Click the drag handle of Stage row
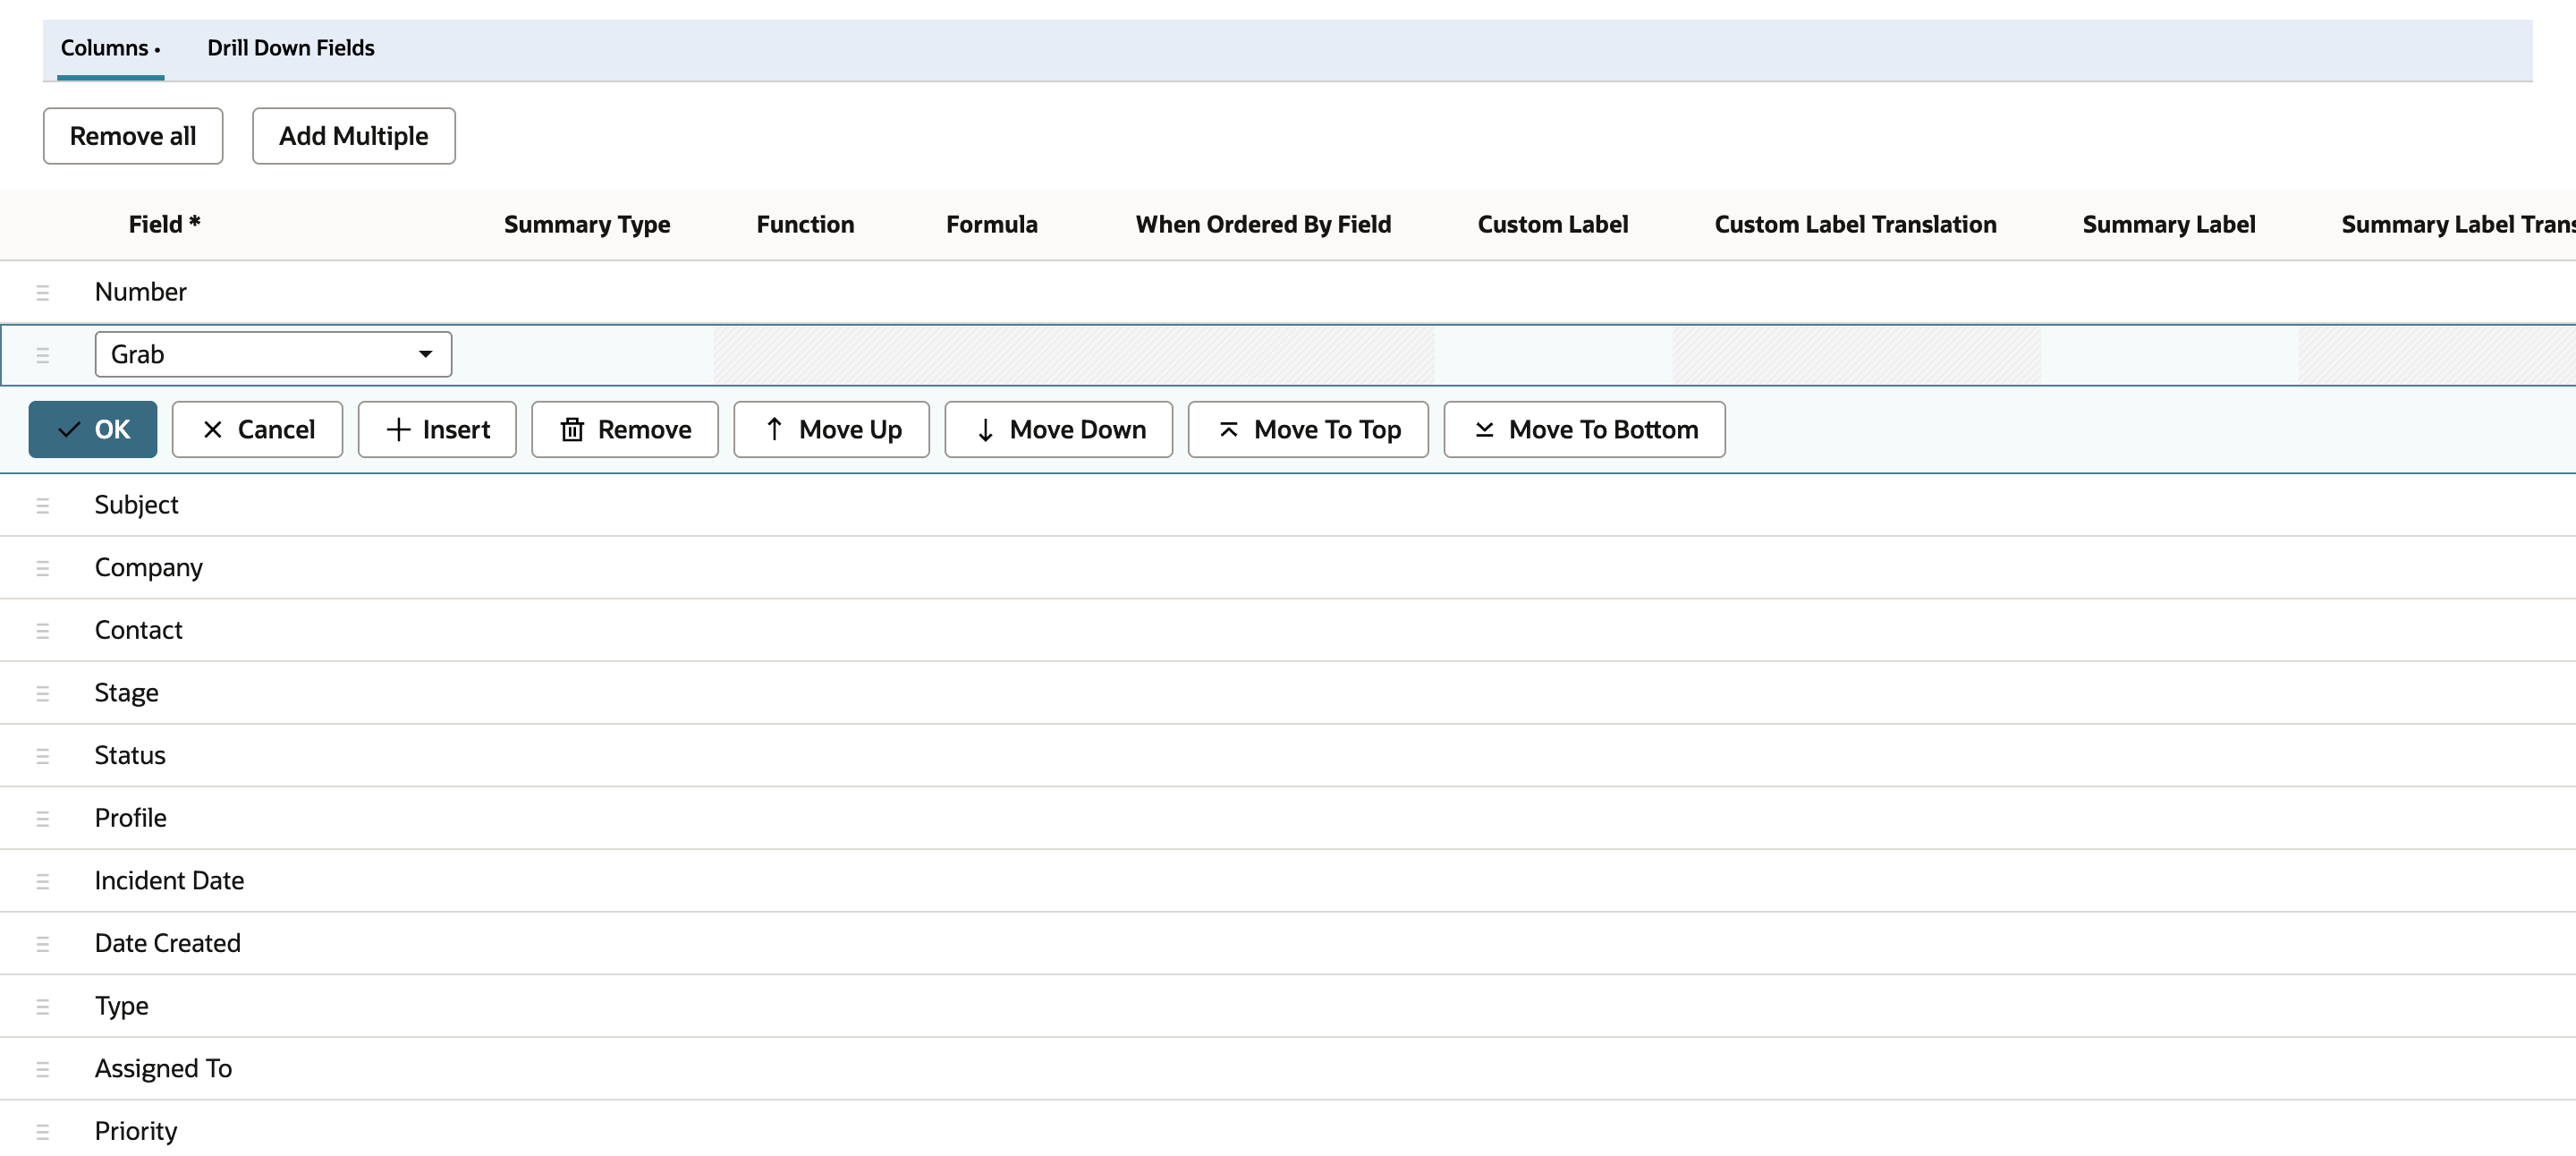This screenshot has width=2576, height=1156. click(x=42, y=693)
